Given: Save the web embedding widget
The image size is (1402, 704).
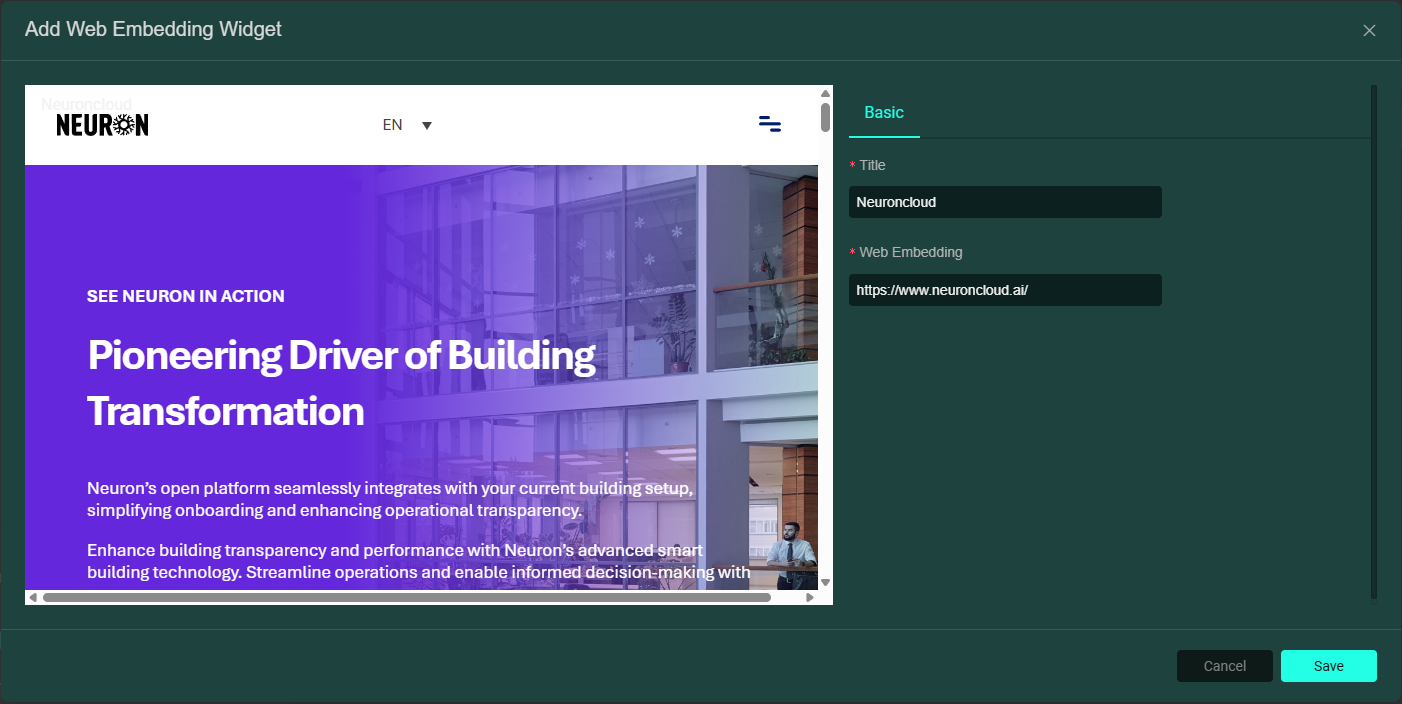Looking at the screenshot, I should 1328,666.
